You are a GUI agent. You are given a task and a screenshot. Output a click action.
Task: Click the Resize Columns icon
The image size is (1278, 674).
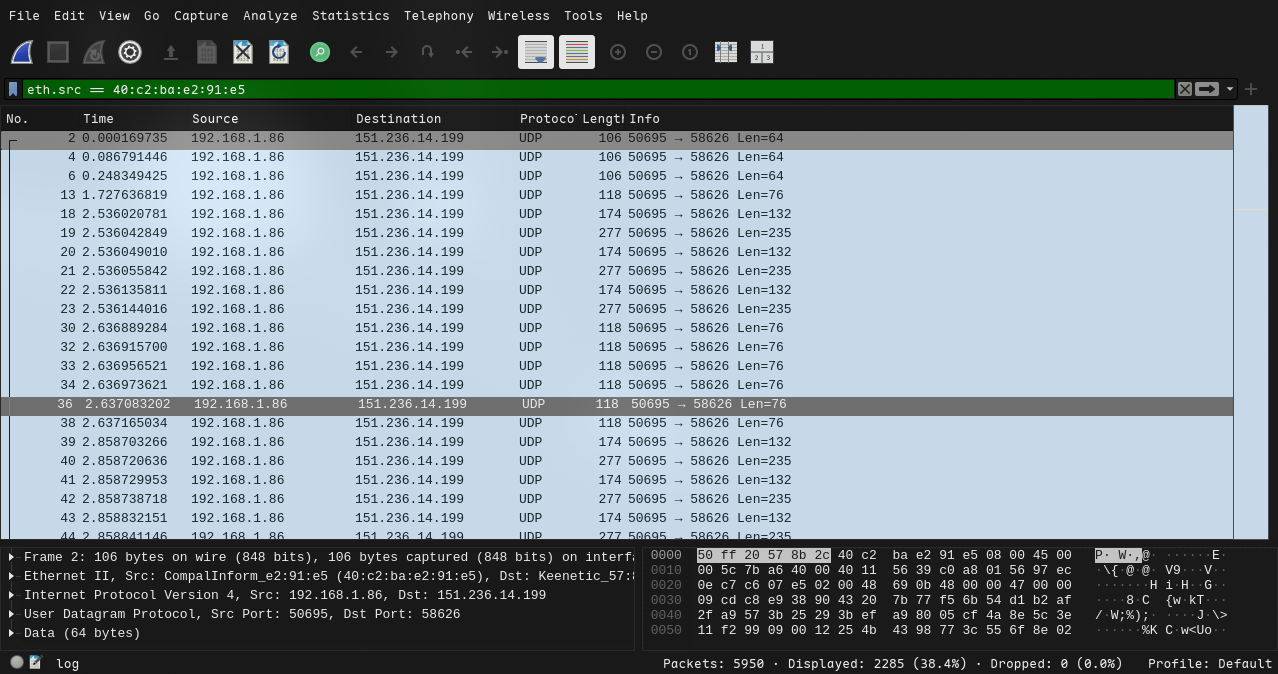(x=726, y=52)
